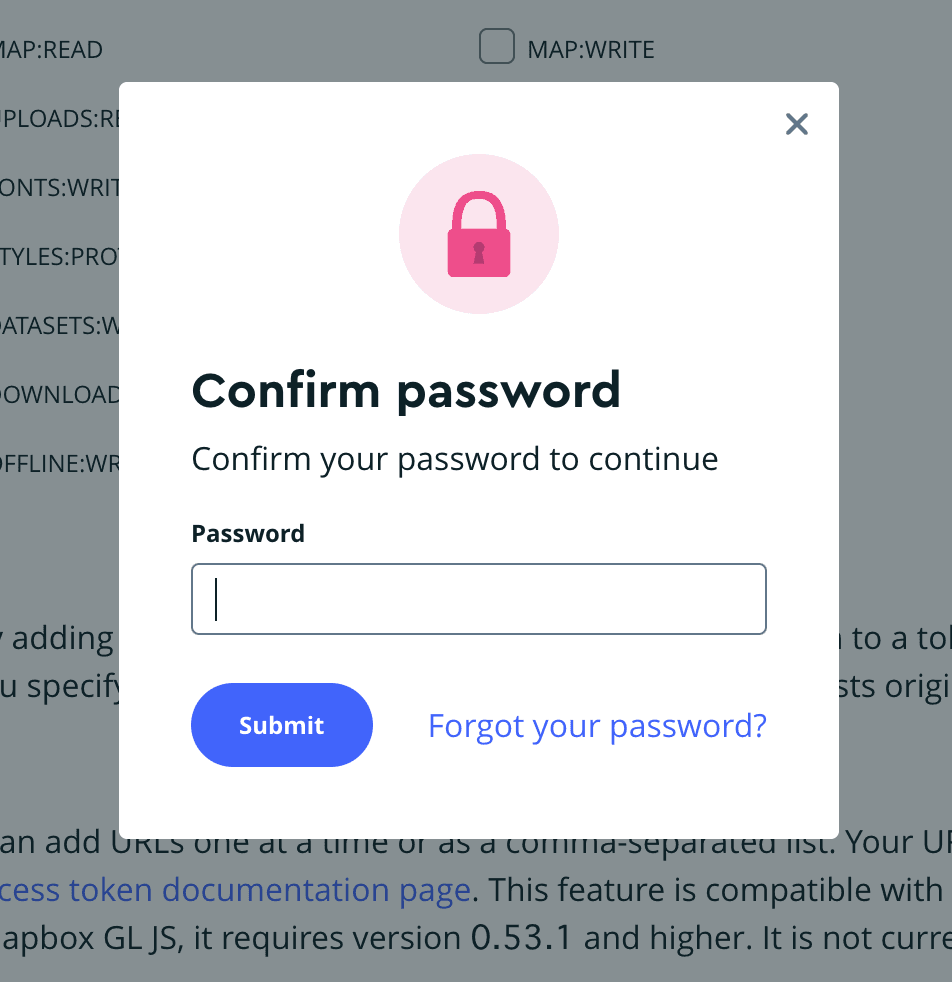952x982 pixels.
Task: Select the partially hidden OFFLINE scope label
Action: tap(60, 463)
